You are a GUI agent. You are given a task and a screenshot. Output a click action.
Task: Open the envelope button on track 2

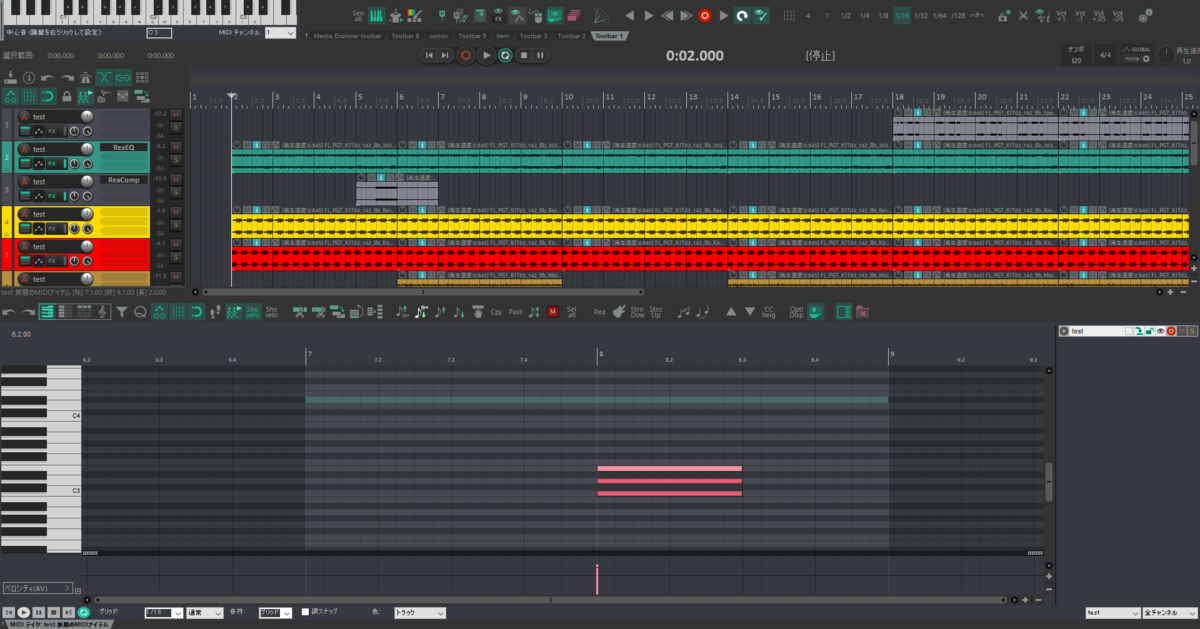[39, 164]
